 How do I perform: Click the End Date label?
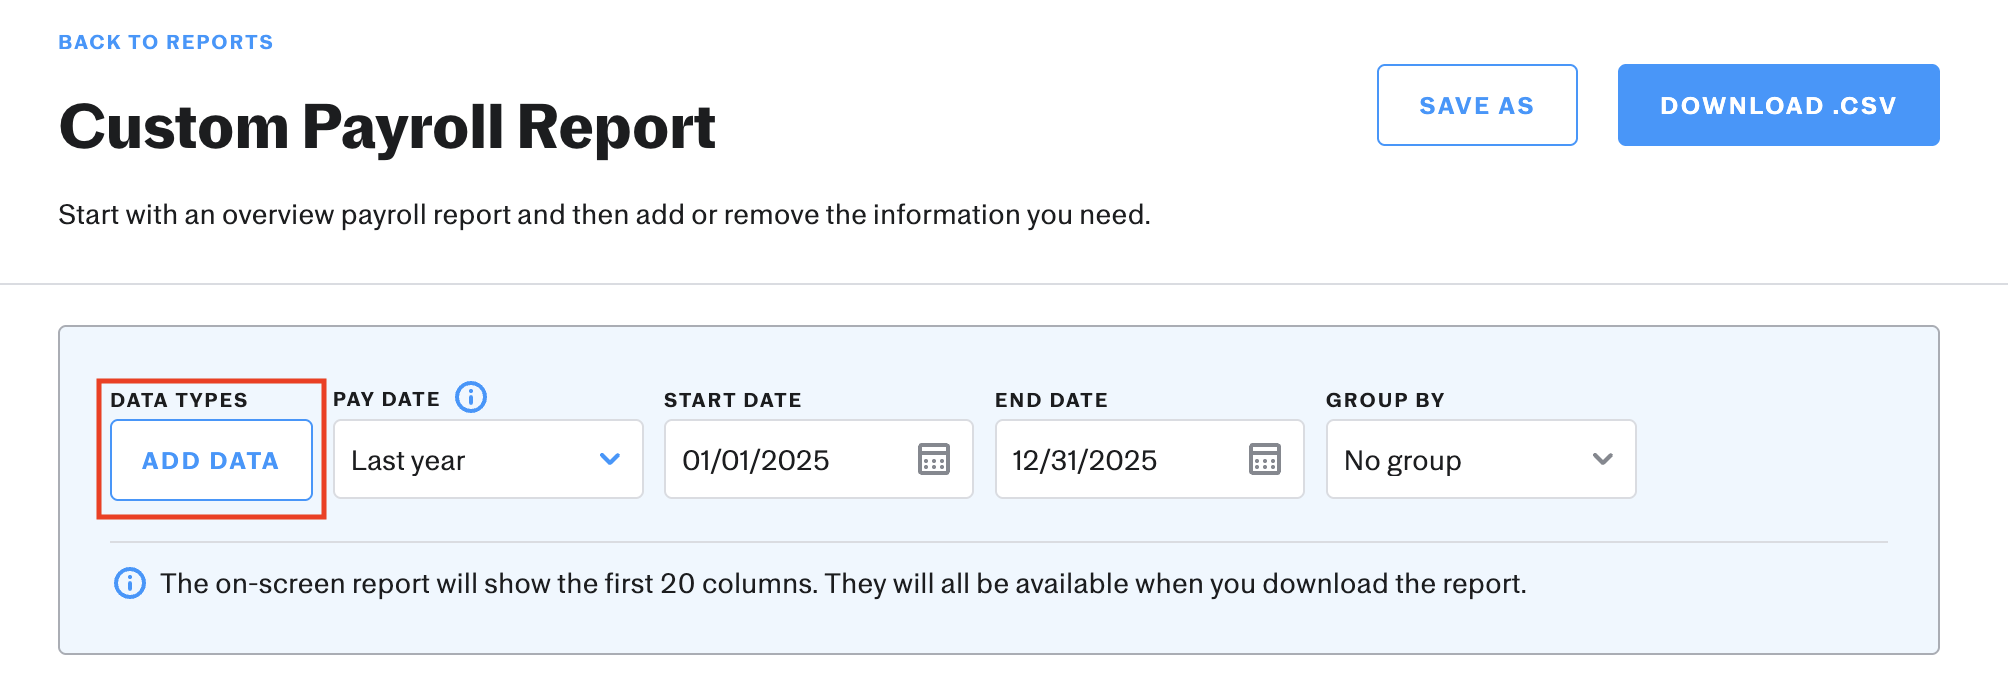point(1051,400)
